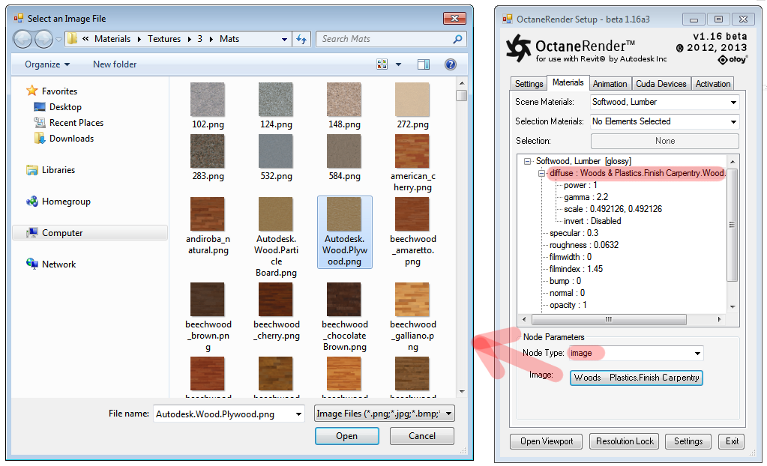Select Computer in navigation pane
This screenshot has height=466, width=767.
[90, 233]
